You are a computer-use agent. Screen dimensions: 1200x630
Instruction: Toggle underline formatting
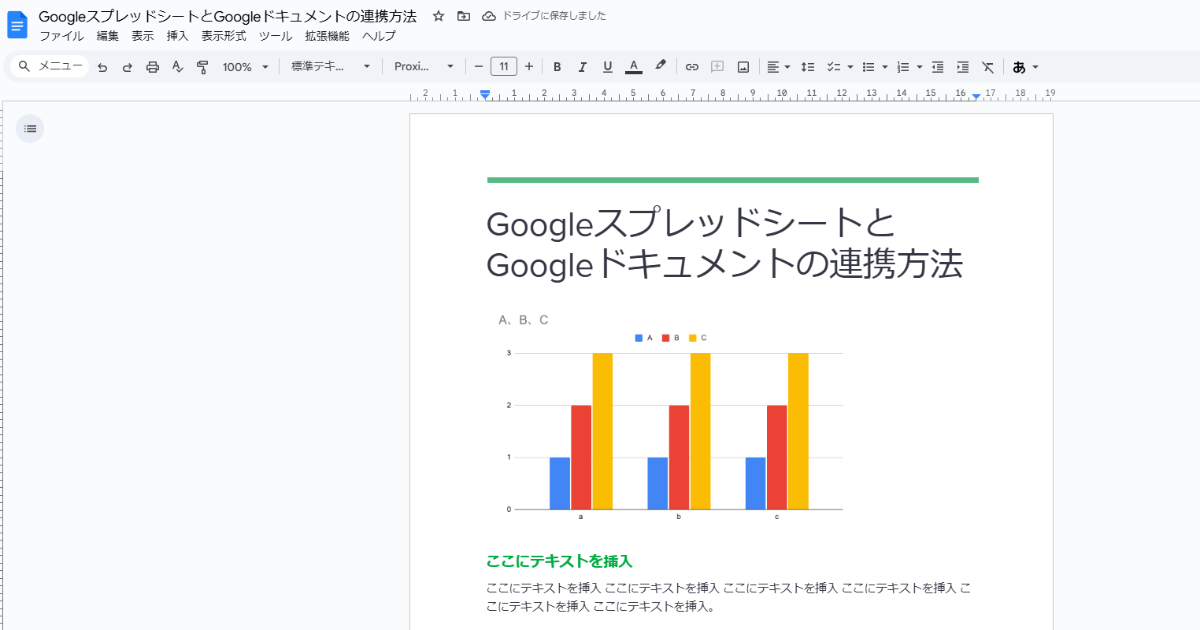607,67
